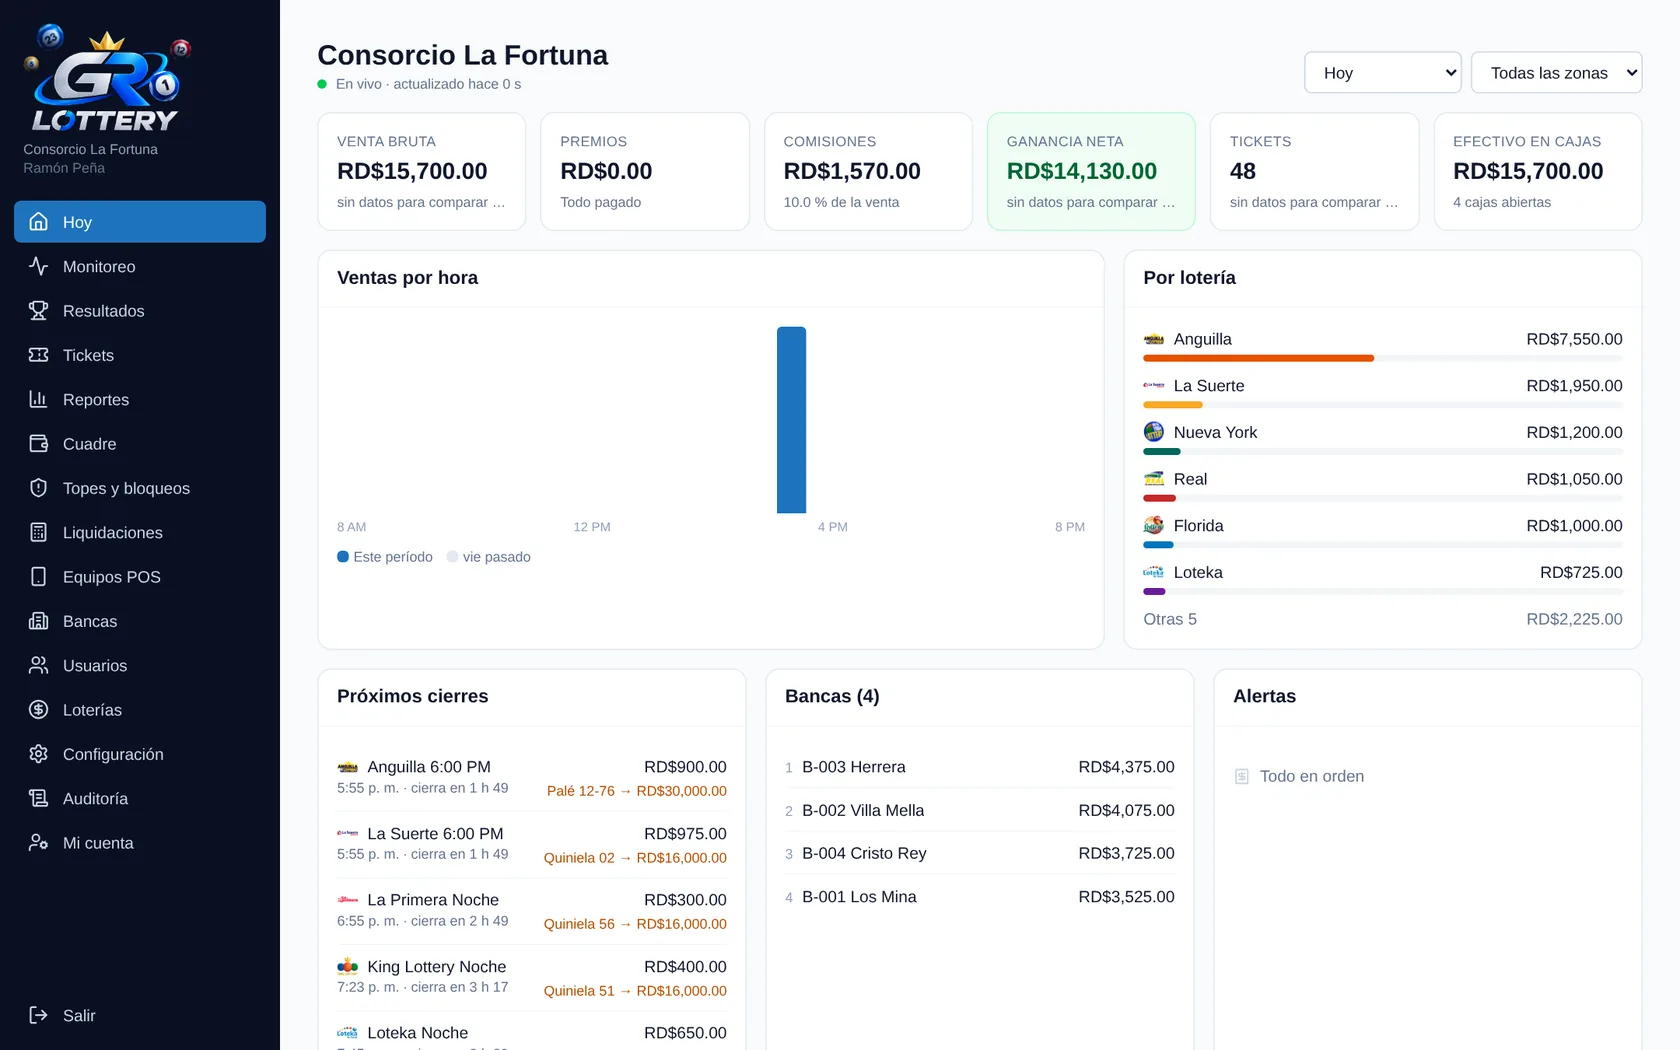
Task: Click the blue sales bar in hourly chart
Action: 791,420
